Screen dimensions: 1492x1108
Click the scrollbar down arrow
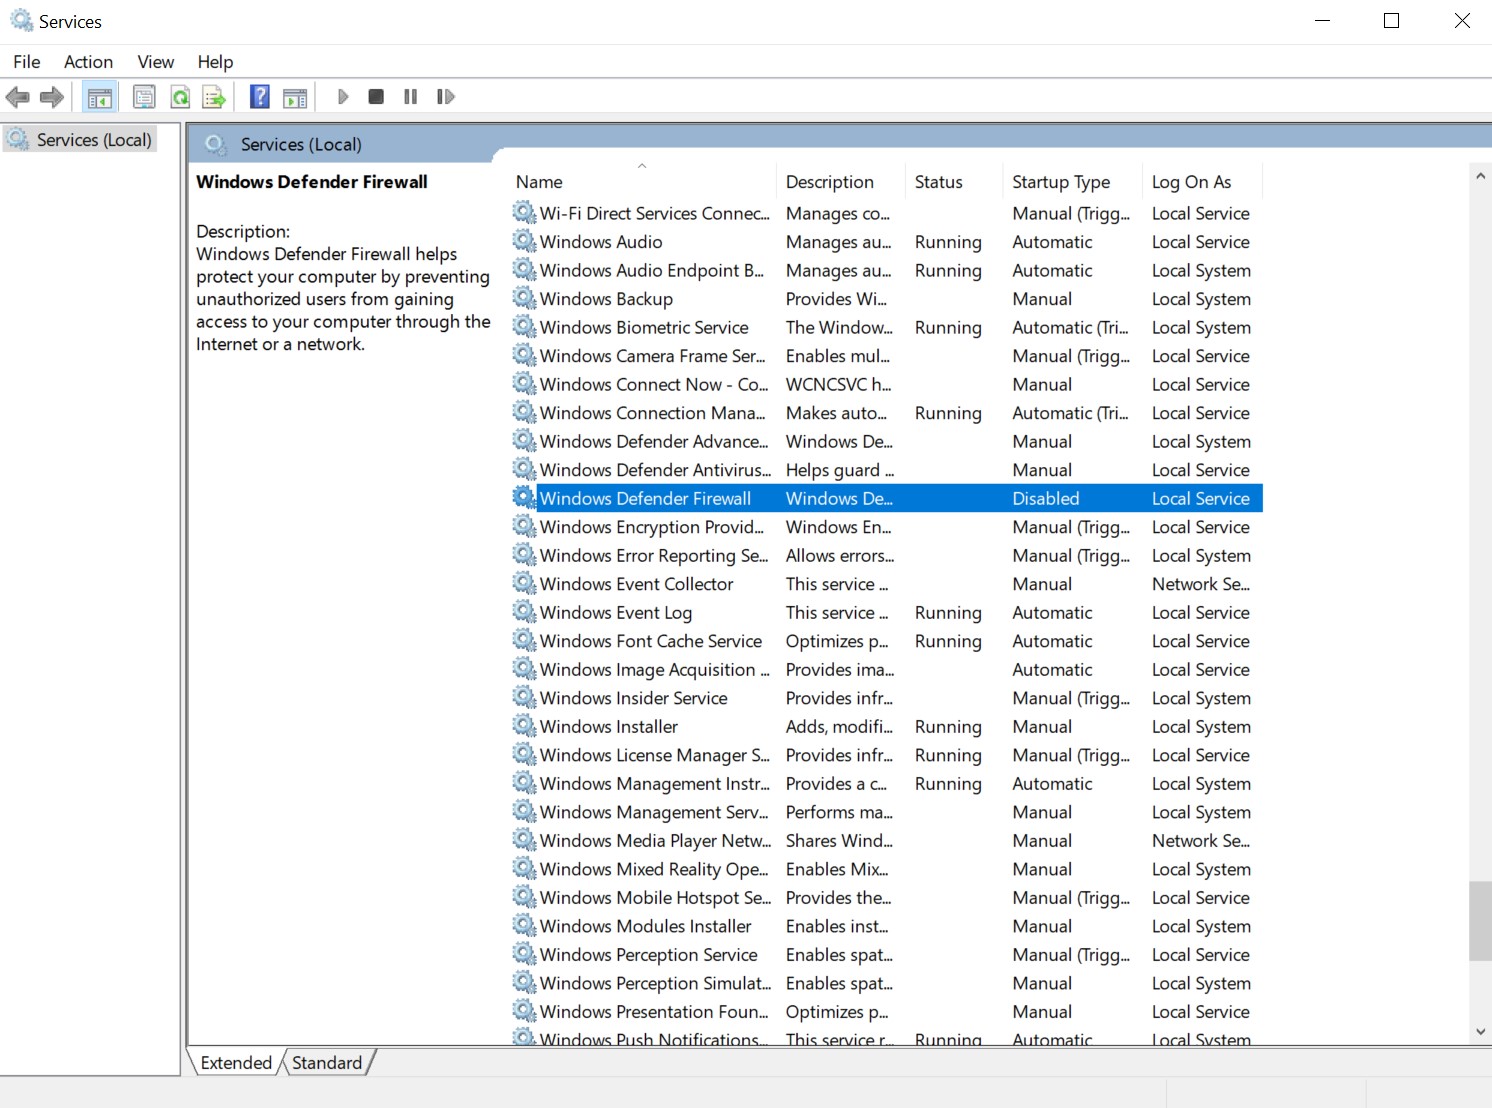[x=1481, y=1032]
